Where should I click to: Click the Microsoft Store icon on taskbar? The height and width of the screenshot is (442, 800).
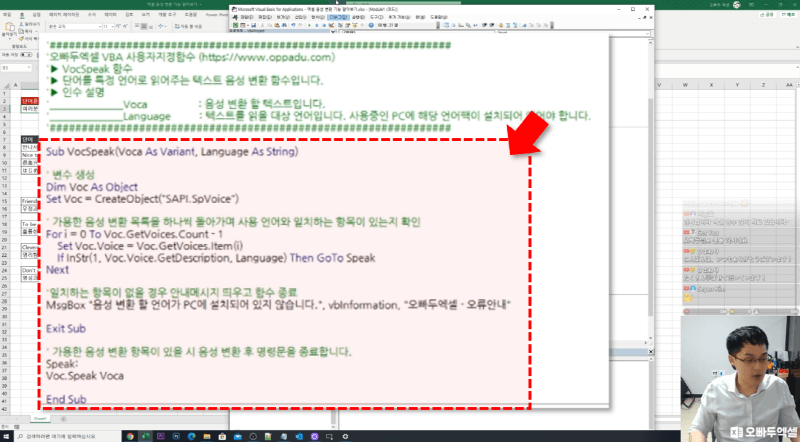click(x=222, y=436)
